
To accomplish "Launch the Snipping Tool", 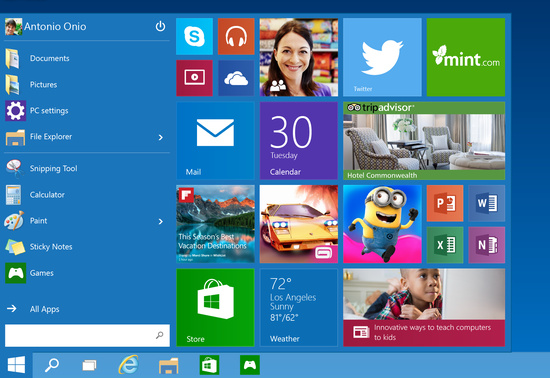I will tap(87, 168).
